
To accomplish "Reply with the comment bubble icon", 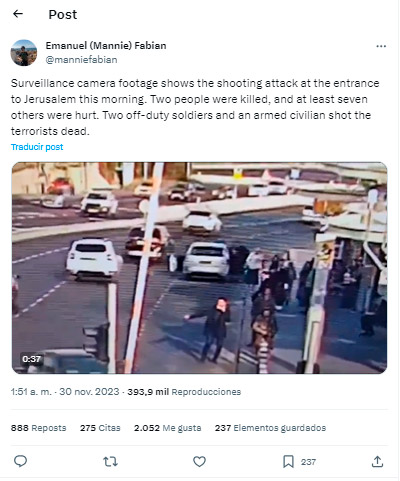I will pos(20,462).
